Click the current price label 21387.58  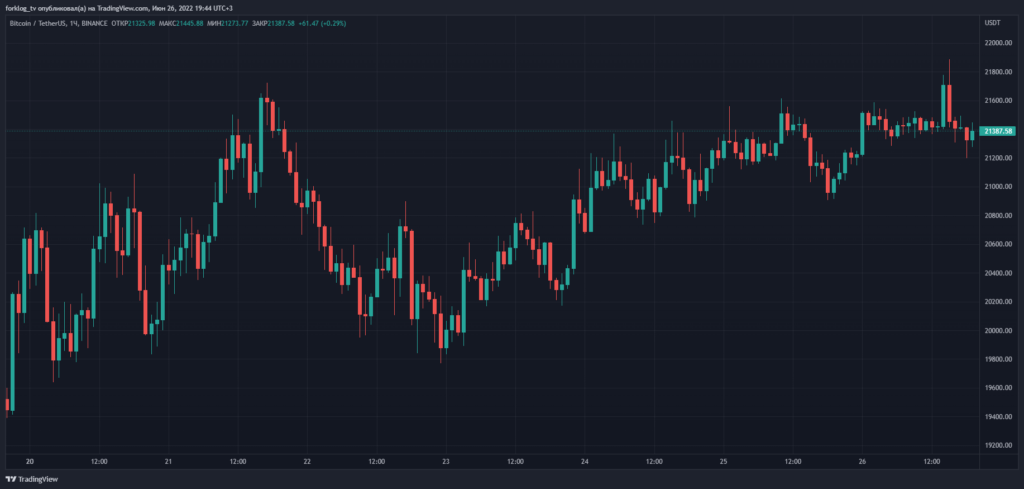[x=998, y=131]
